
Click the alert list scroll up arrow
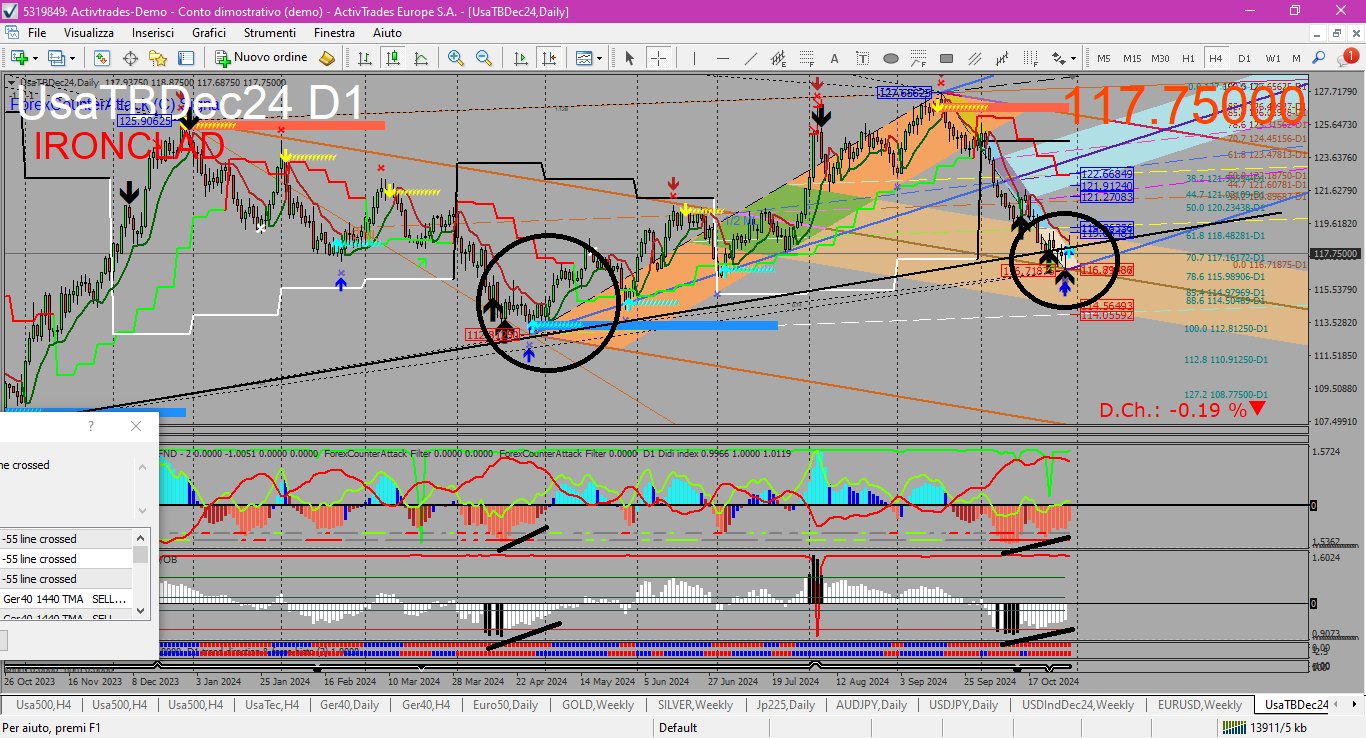coord(141,537)
